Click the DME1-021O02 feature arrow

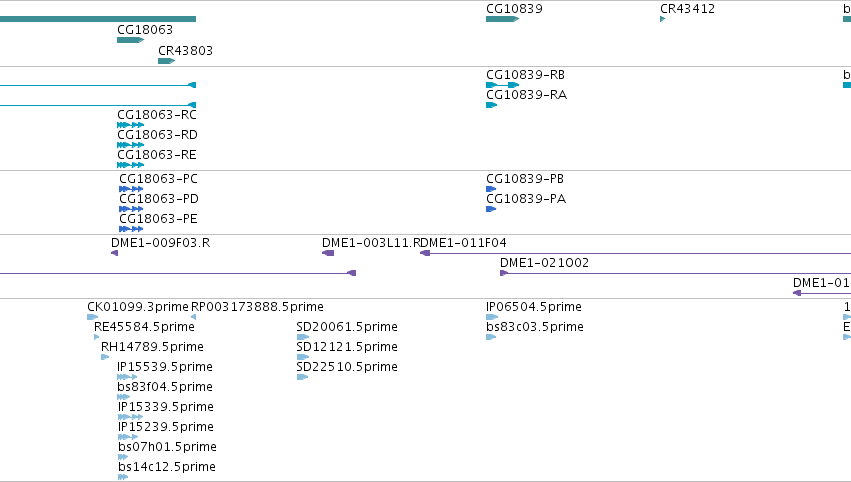click(504, 273)
